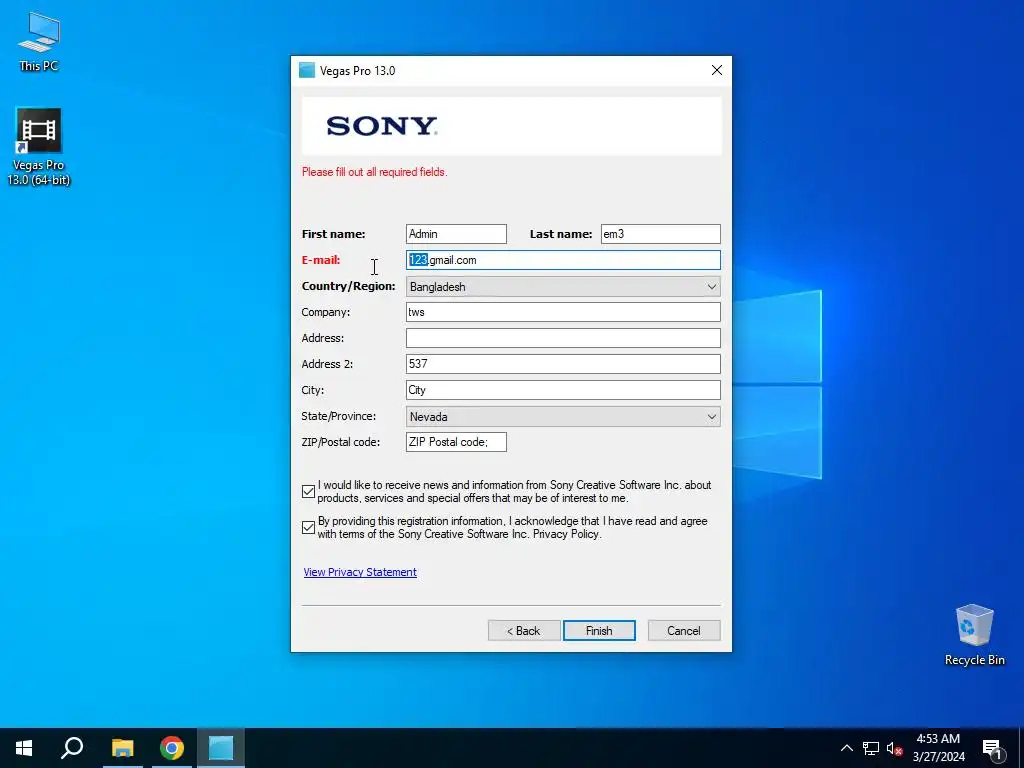The height and width of the screenshot is (768, 1024).
Task: Open the View Privacy Statement link
Action: tap(360, 572)
